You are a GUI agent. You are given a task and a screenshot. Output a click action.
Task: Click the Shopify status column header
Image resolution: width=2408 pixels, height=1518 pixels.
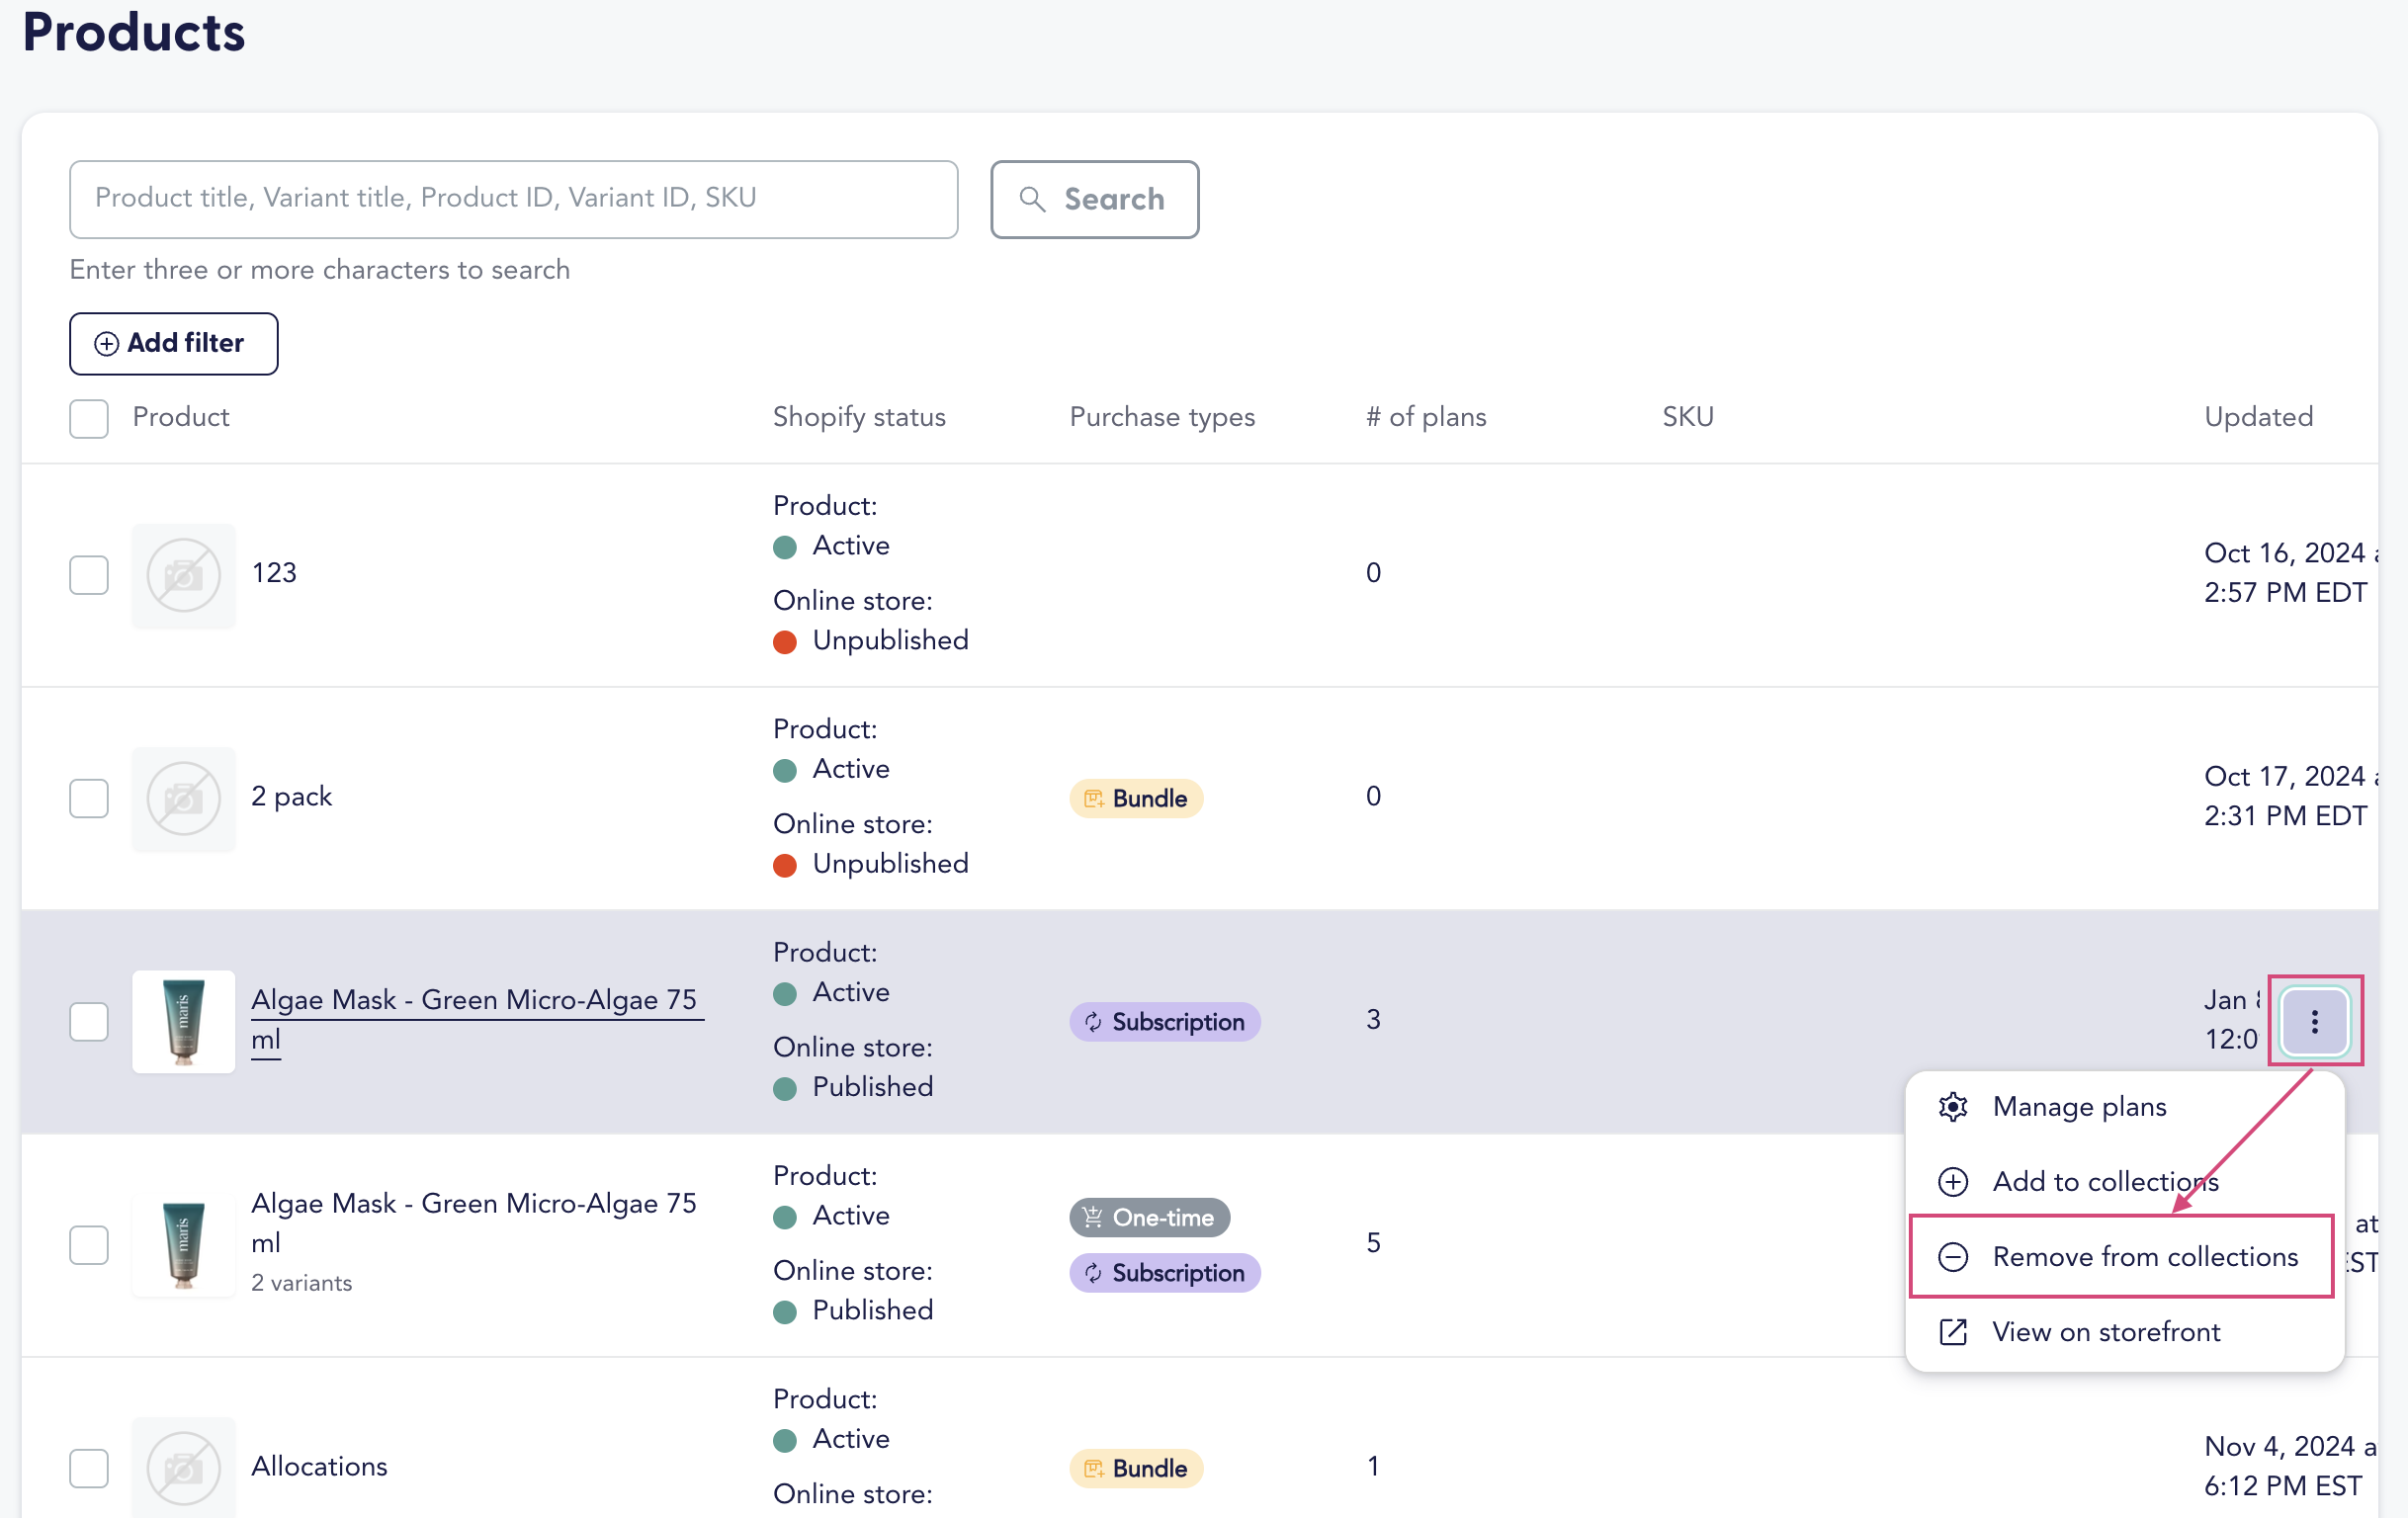[859, 417]
